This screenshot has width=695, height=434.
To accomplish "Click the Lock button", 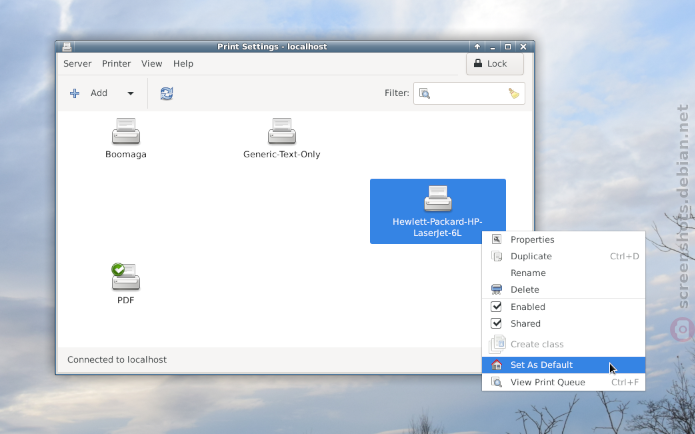I will pyautogui.click(x=495, y=64).
